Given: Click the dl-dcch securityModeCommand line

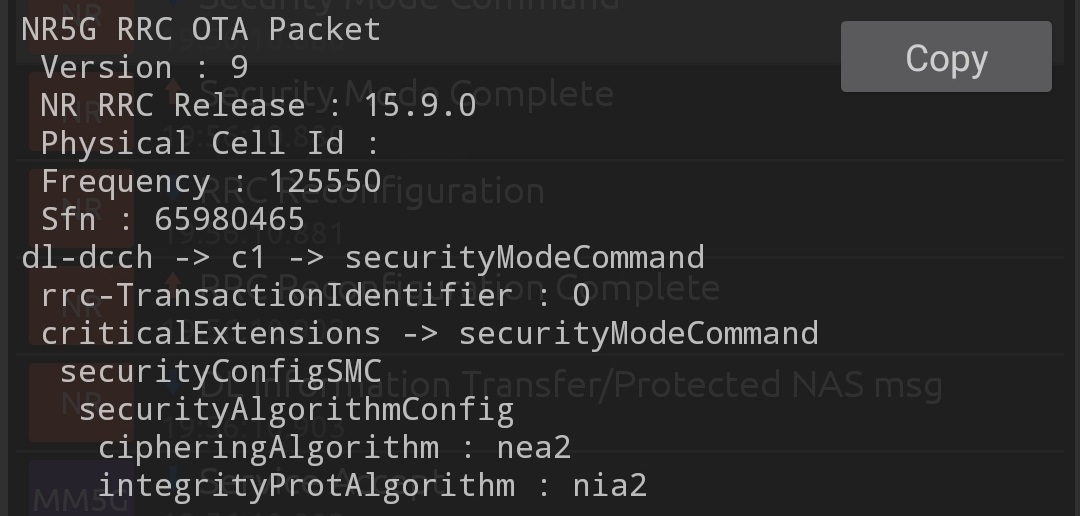Looking at the screenshot, I should pos(363,257).
